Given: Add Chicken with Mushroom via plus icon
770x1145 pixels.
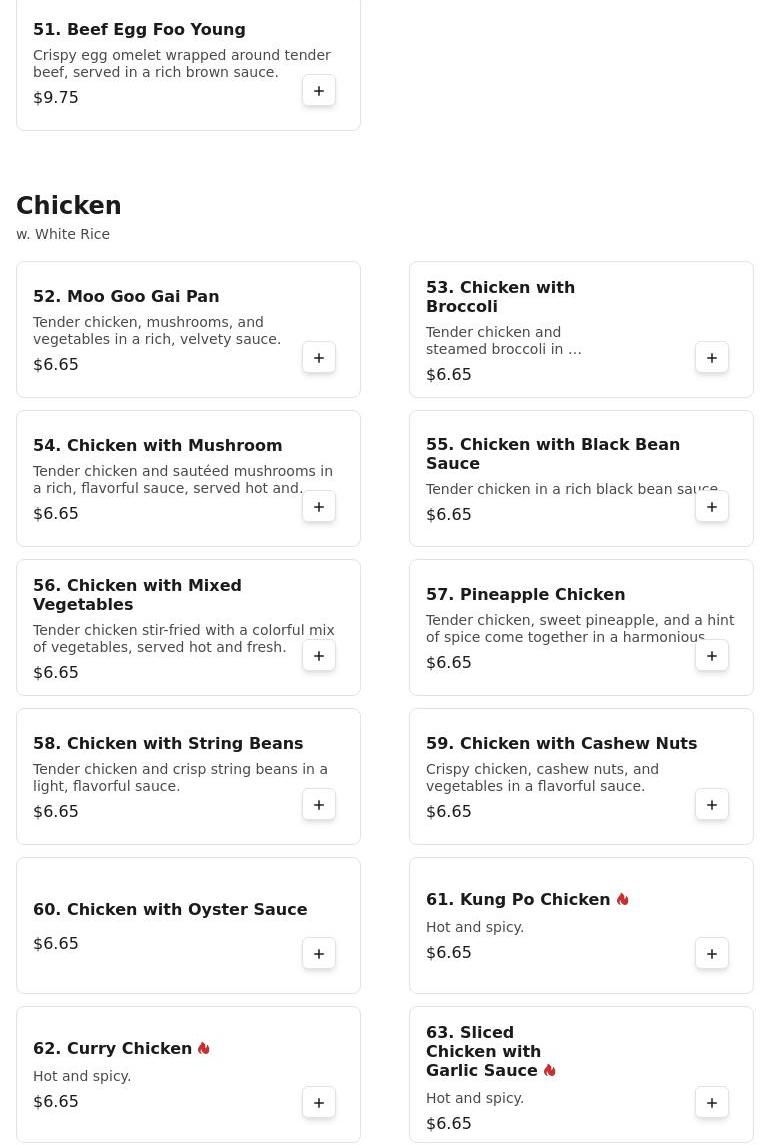Looking at the screenshot, I should pyautogui.click(x=319, y=507).
